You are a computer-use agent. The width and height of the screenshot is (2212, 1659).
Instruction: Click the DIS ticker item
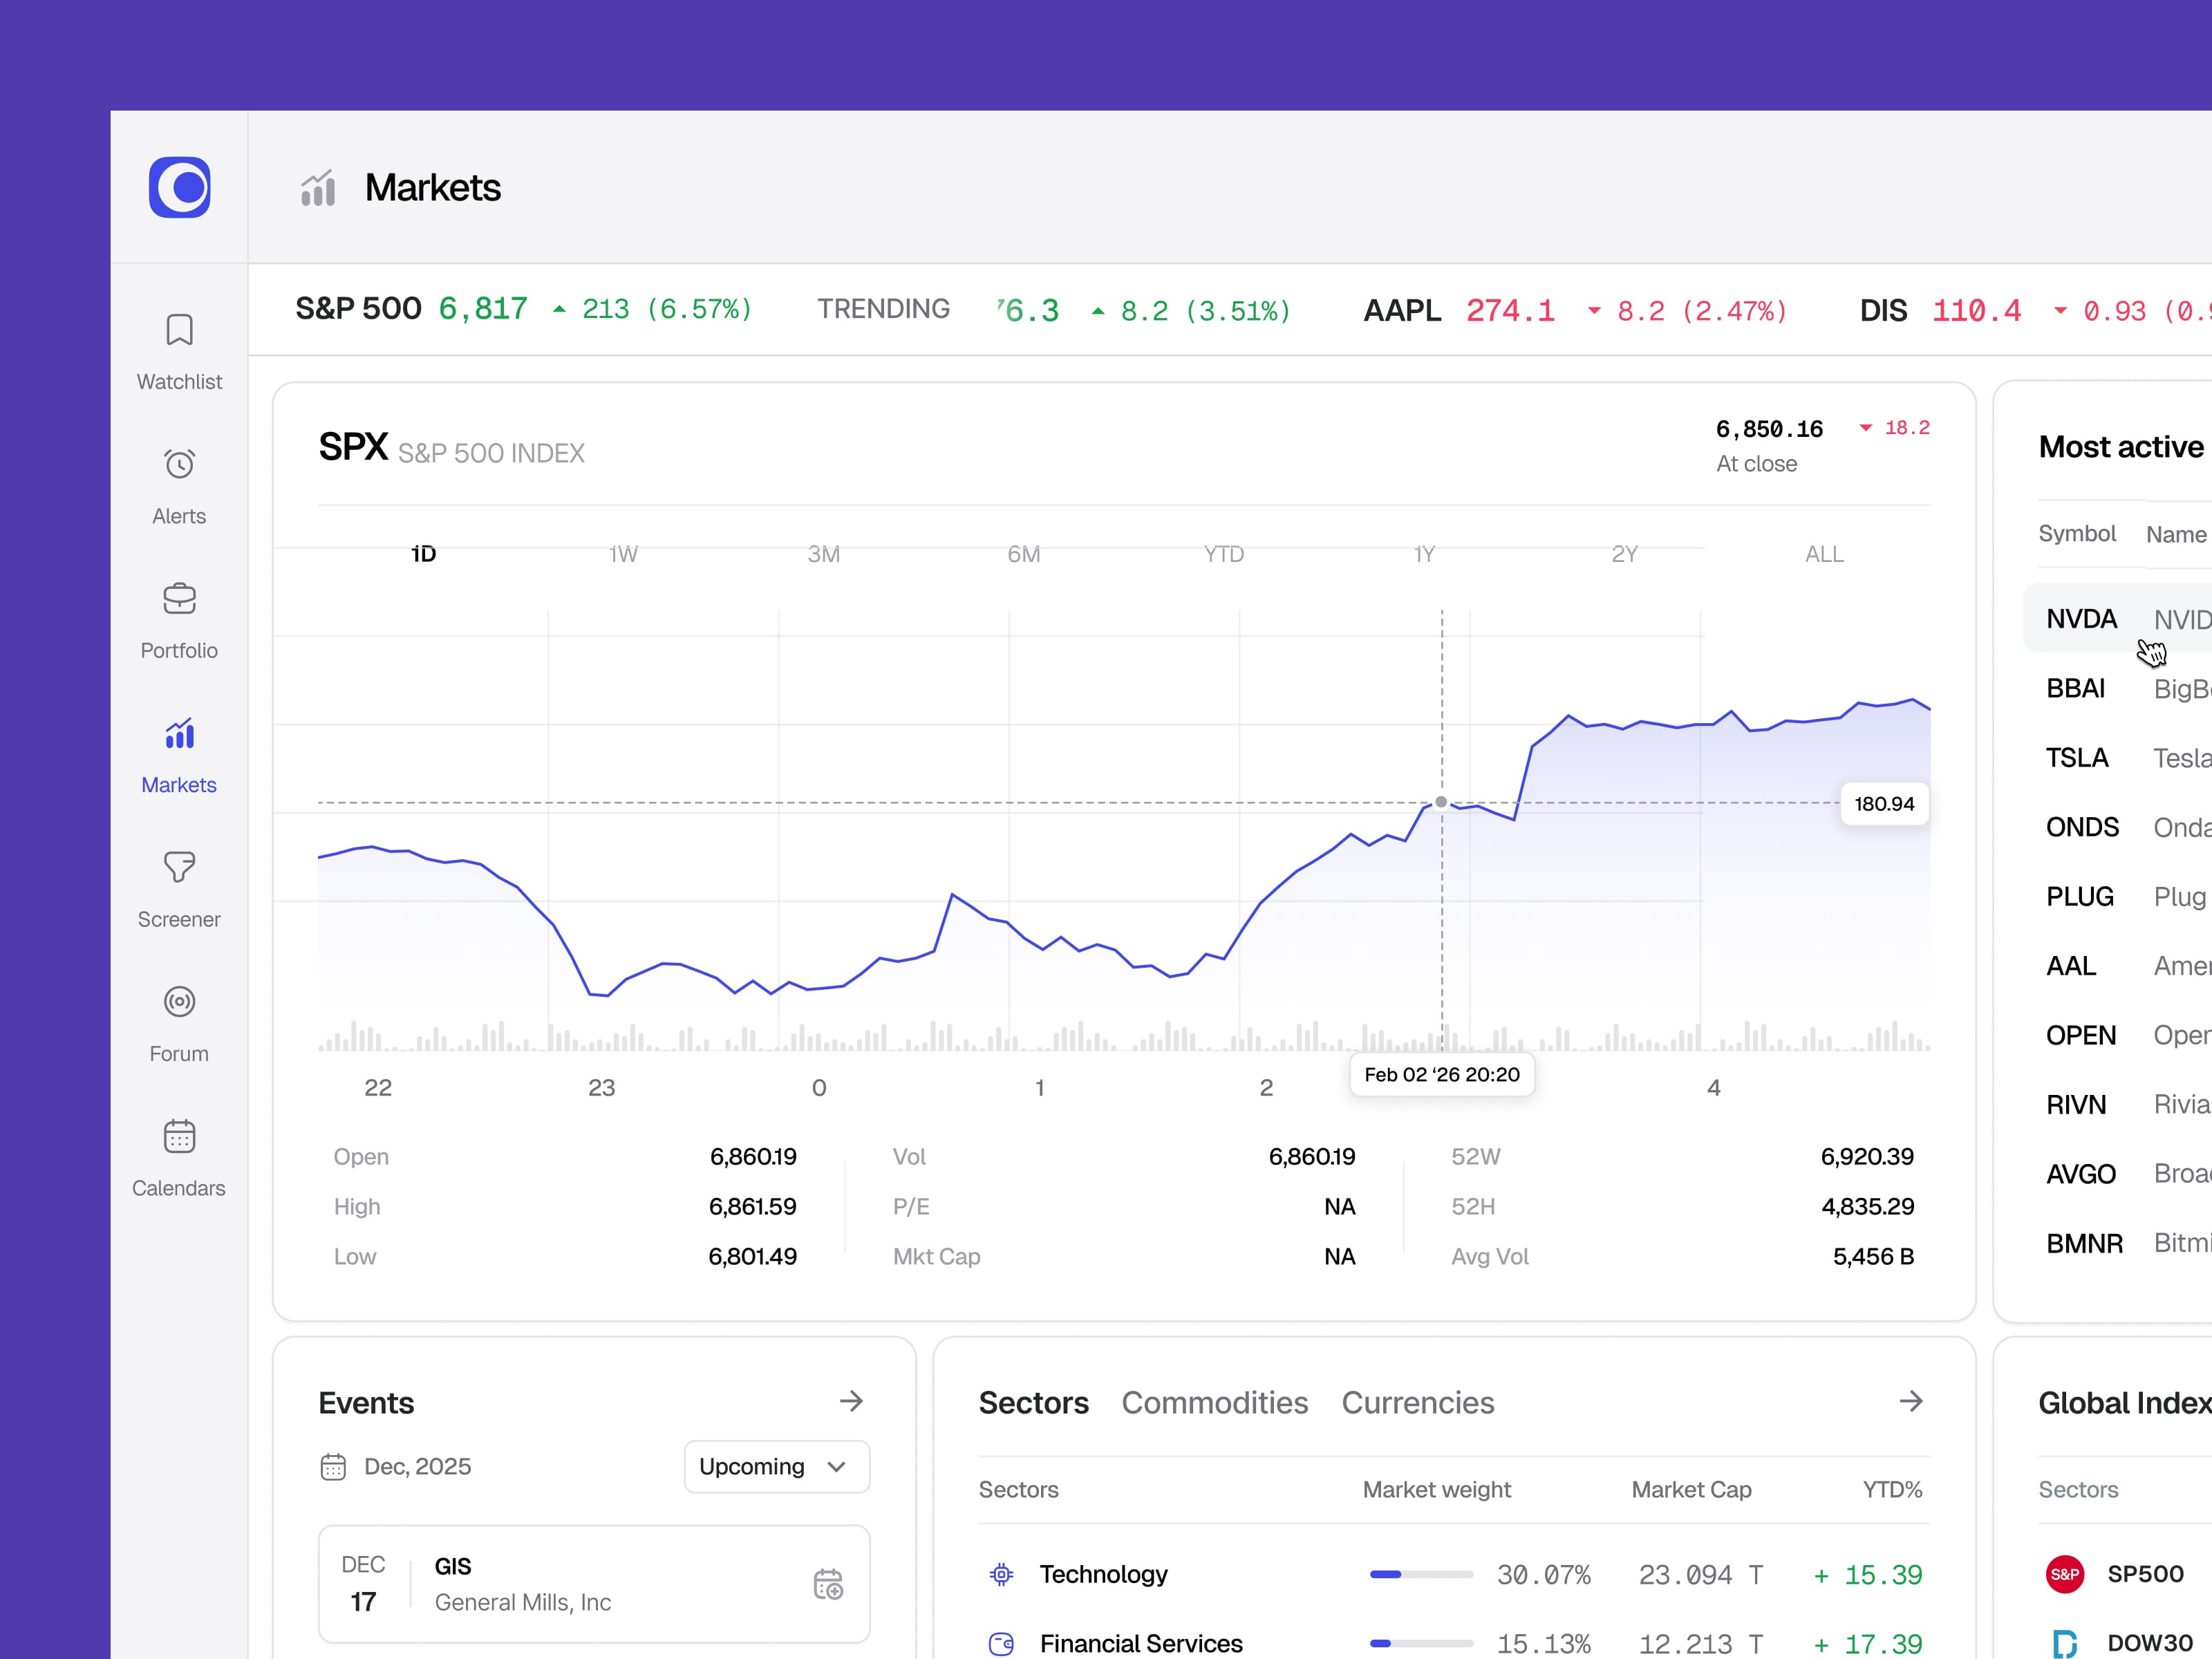click(2036, 311)
